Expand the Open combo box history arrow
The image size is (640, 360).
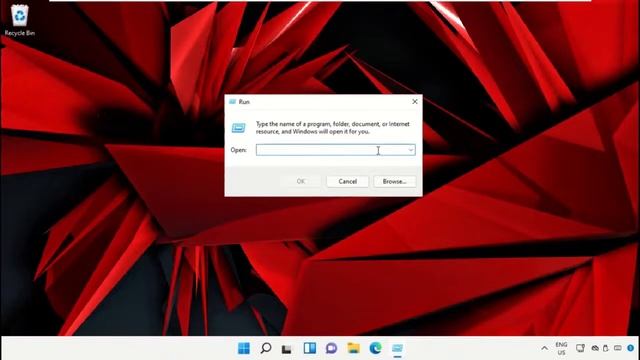pyautogui.click(x=411, y=150)
